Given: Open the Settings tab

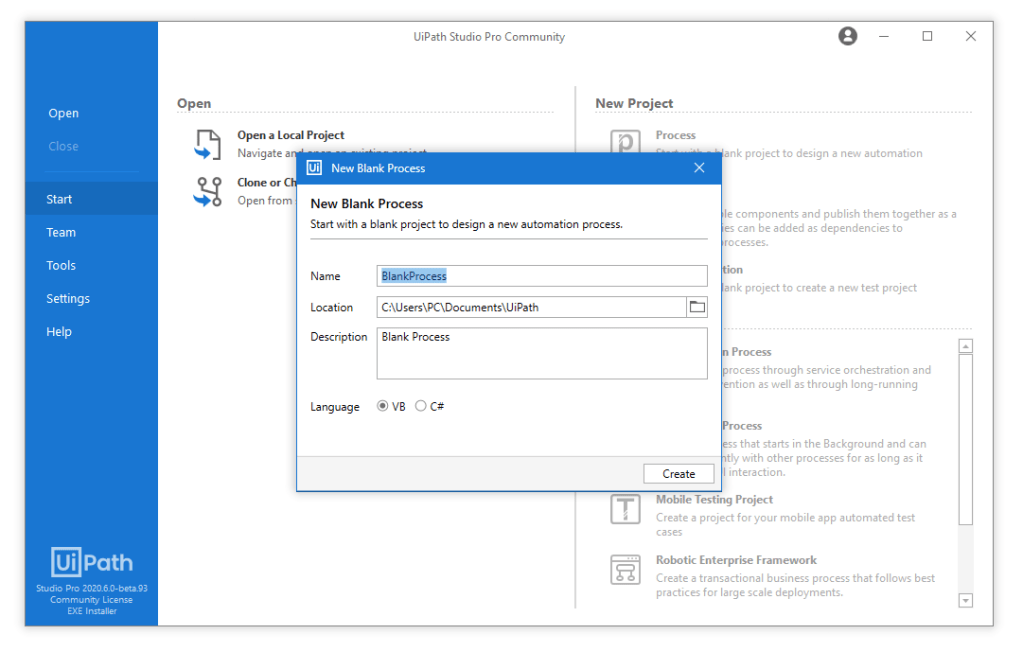Looking at the screenshot, I should pyautogui.click(x=68, y=298).
